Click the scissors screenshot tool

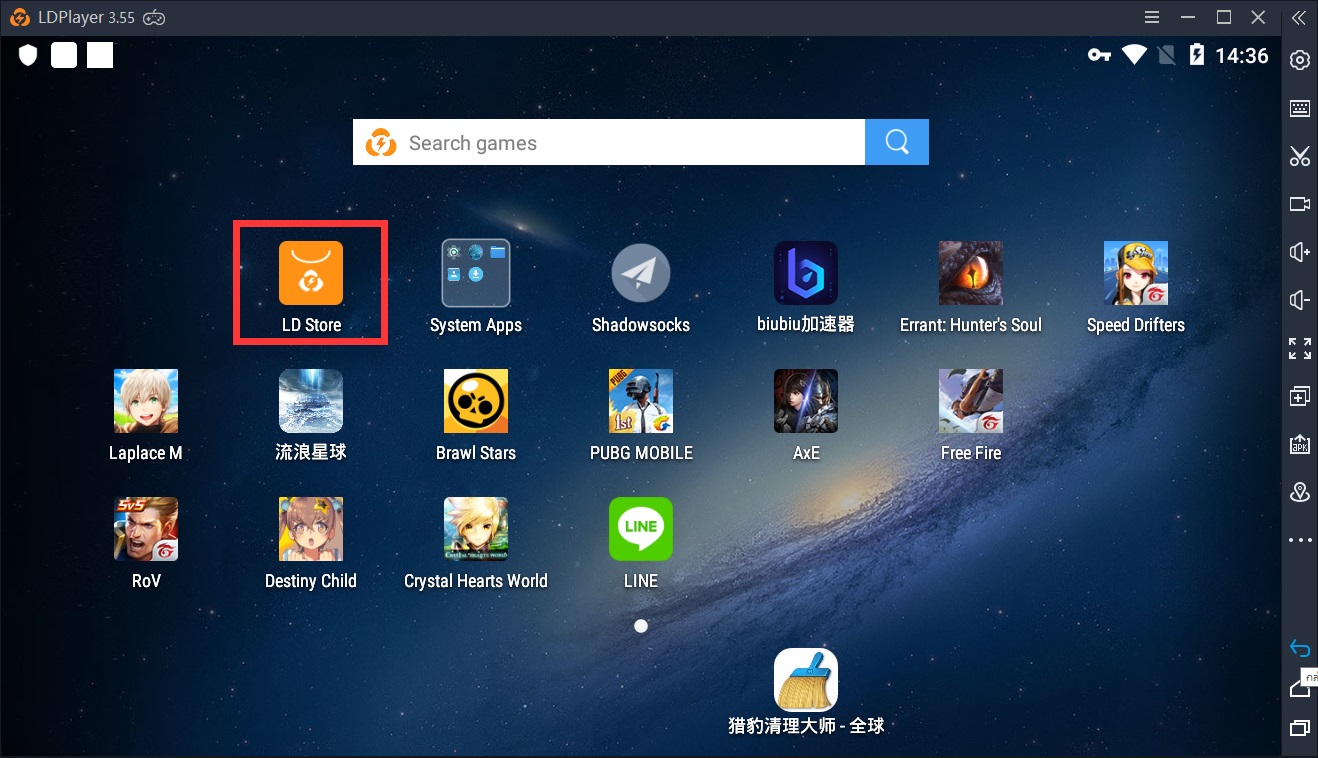pos(1300,156)
